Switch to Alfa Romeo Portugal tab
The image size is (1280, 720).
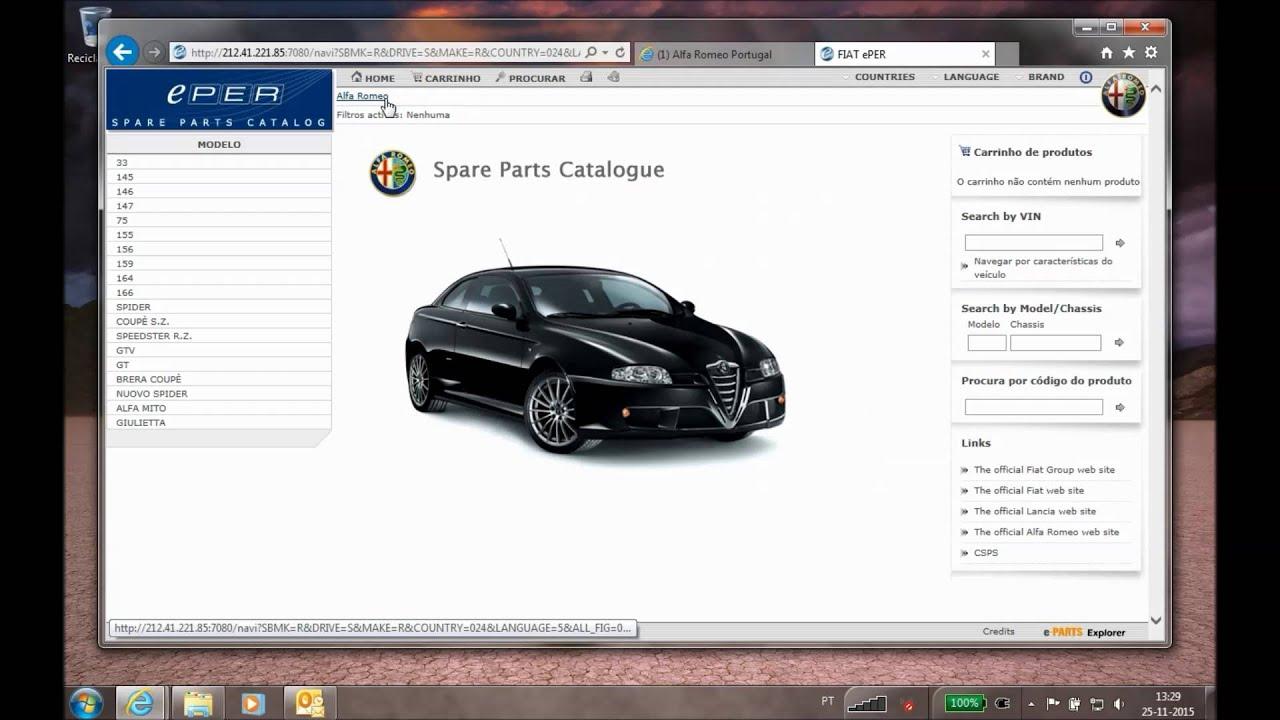tap(724, 54)
